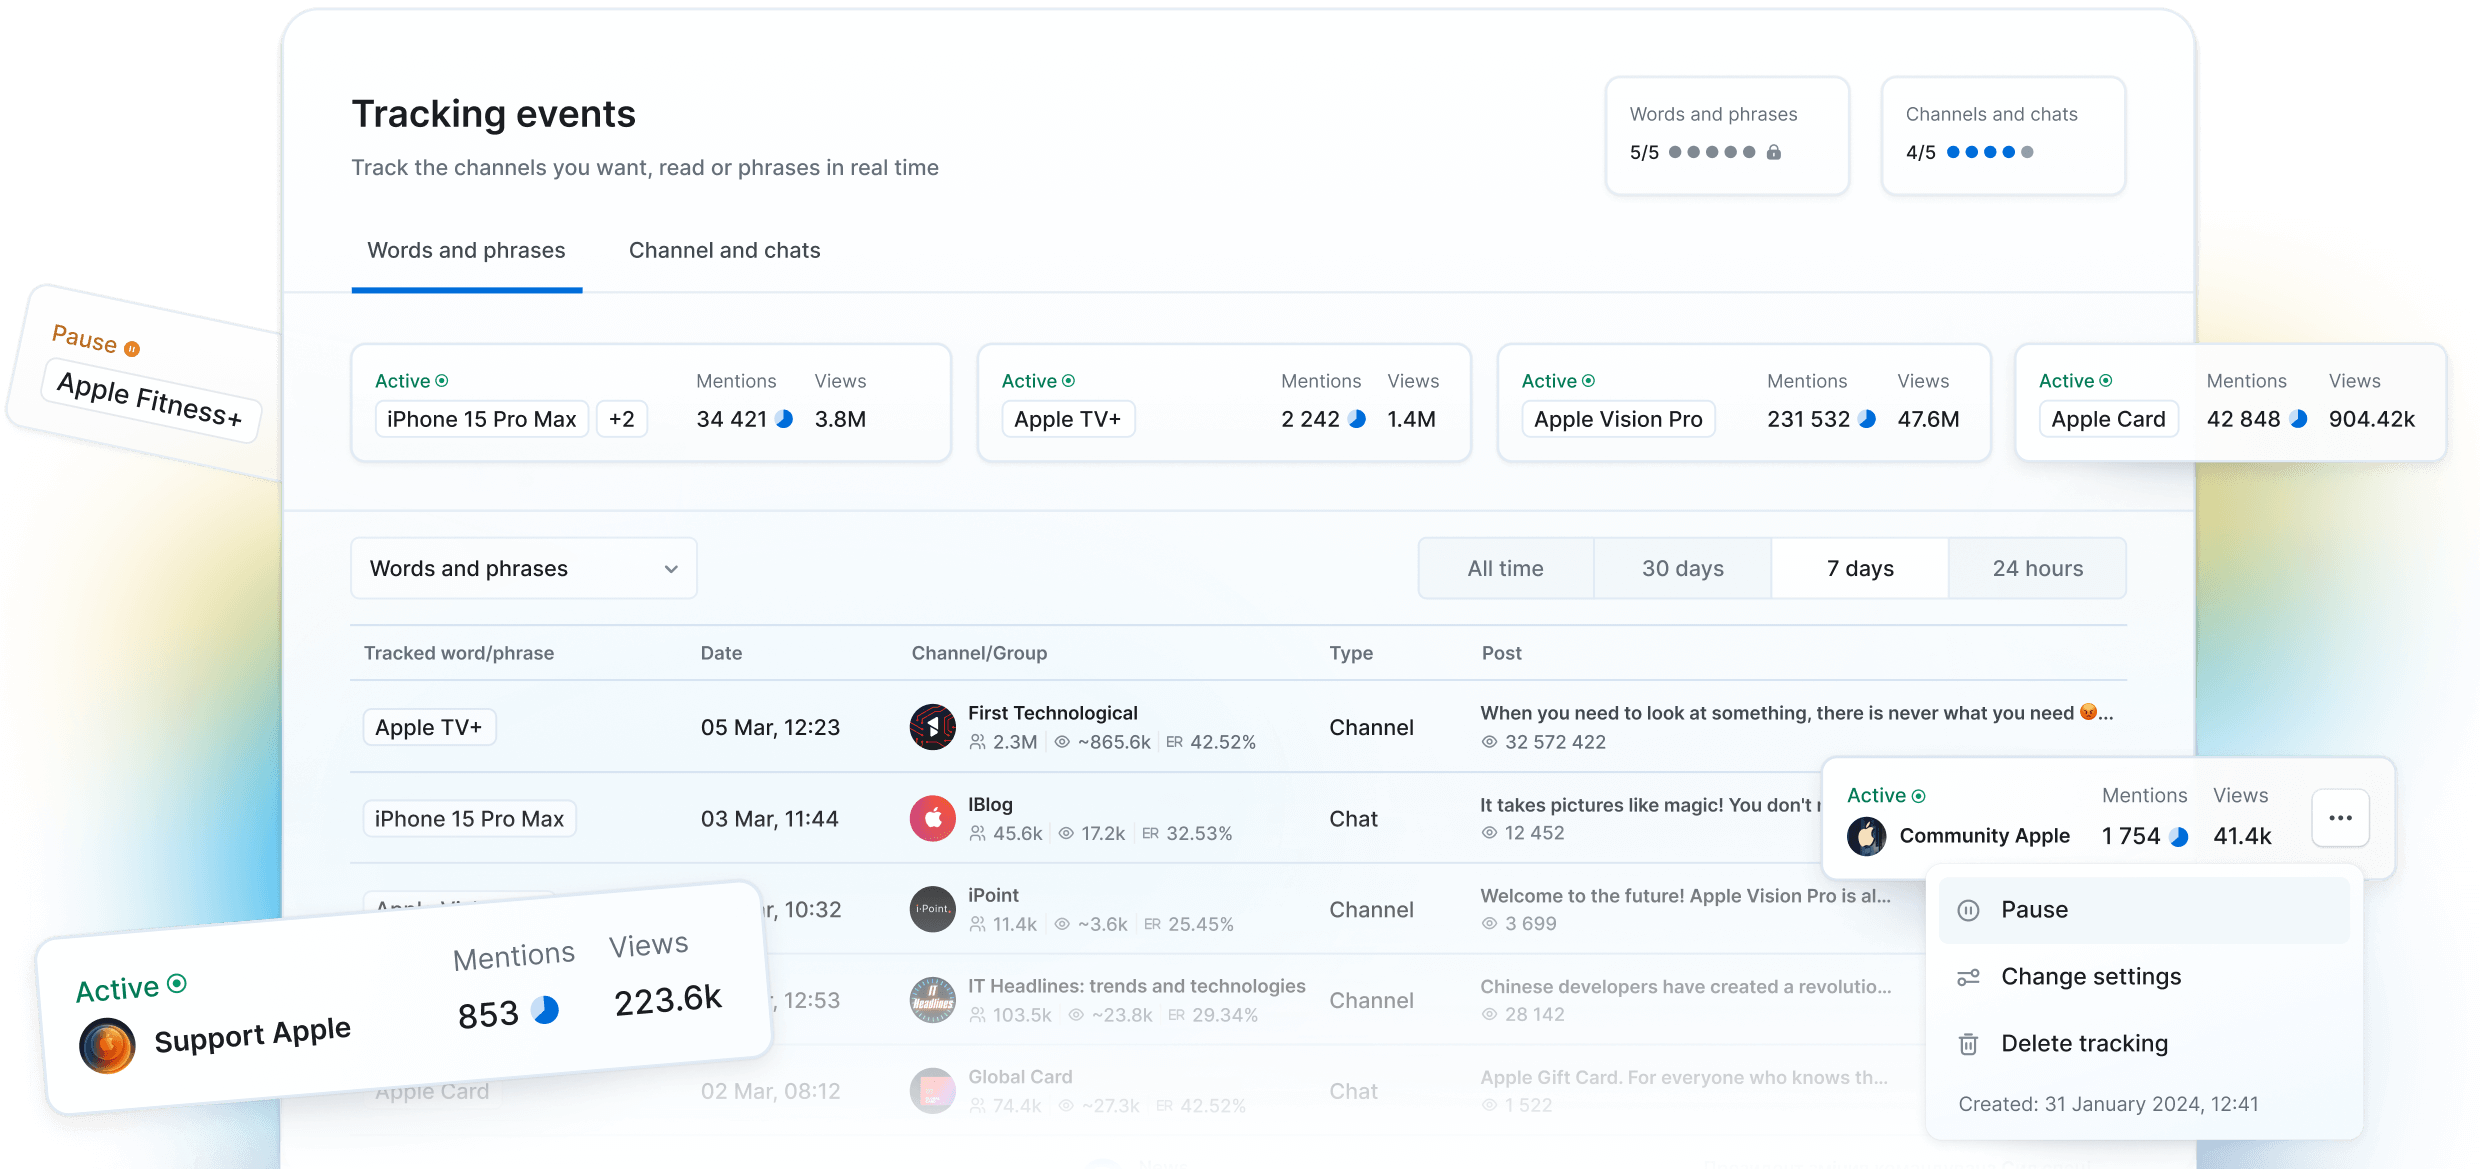Screen dimensions: 2480x1169
Task: Click the iPoint channel avatar
Action: pyautogui.click(x=932, y=909)
